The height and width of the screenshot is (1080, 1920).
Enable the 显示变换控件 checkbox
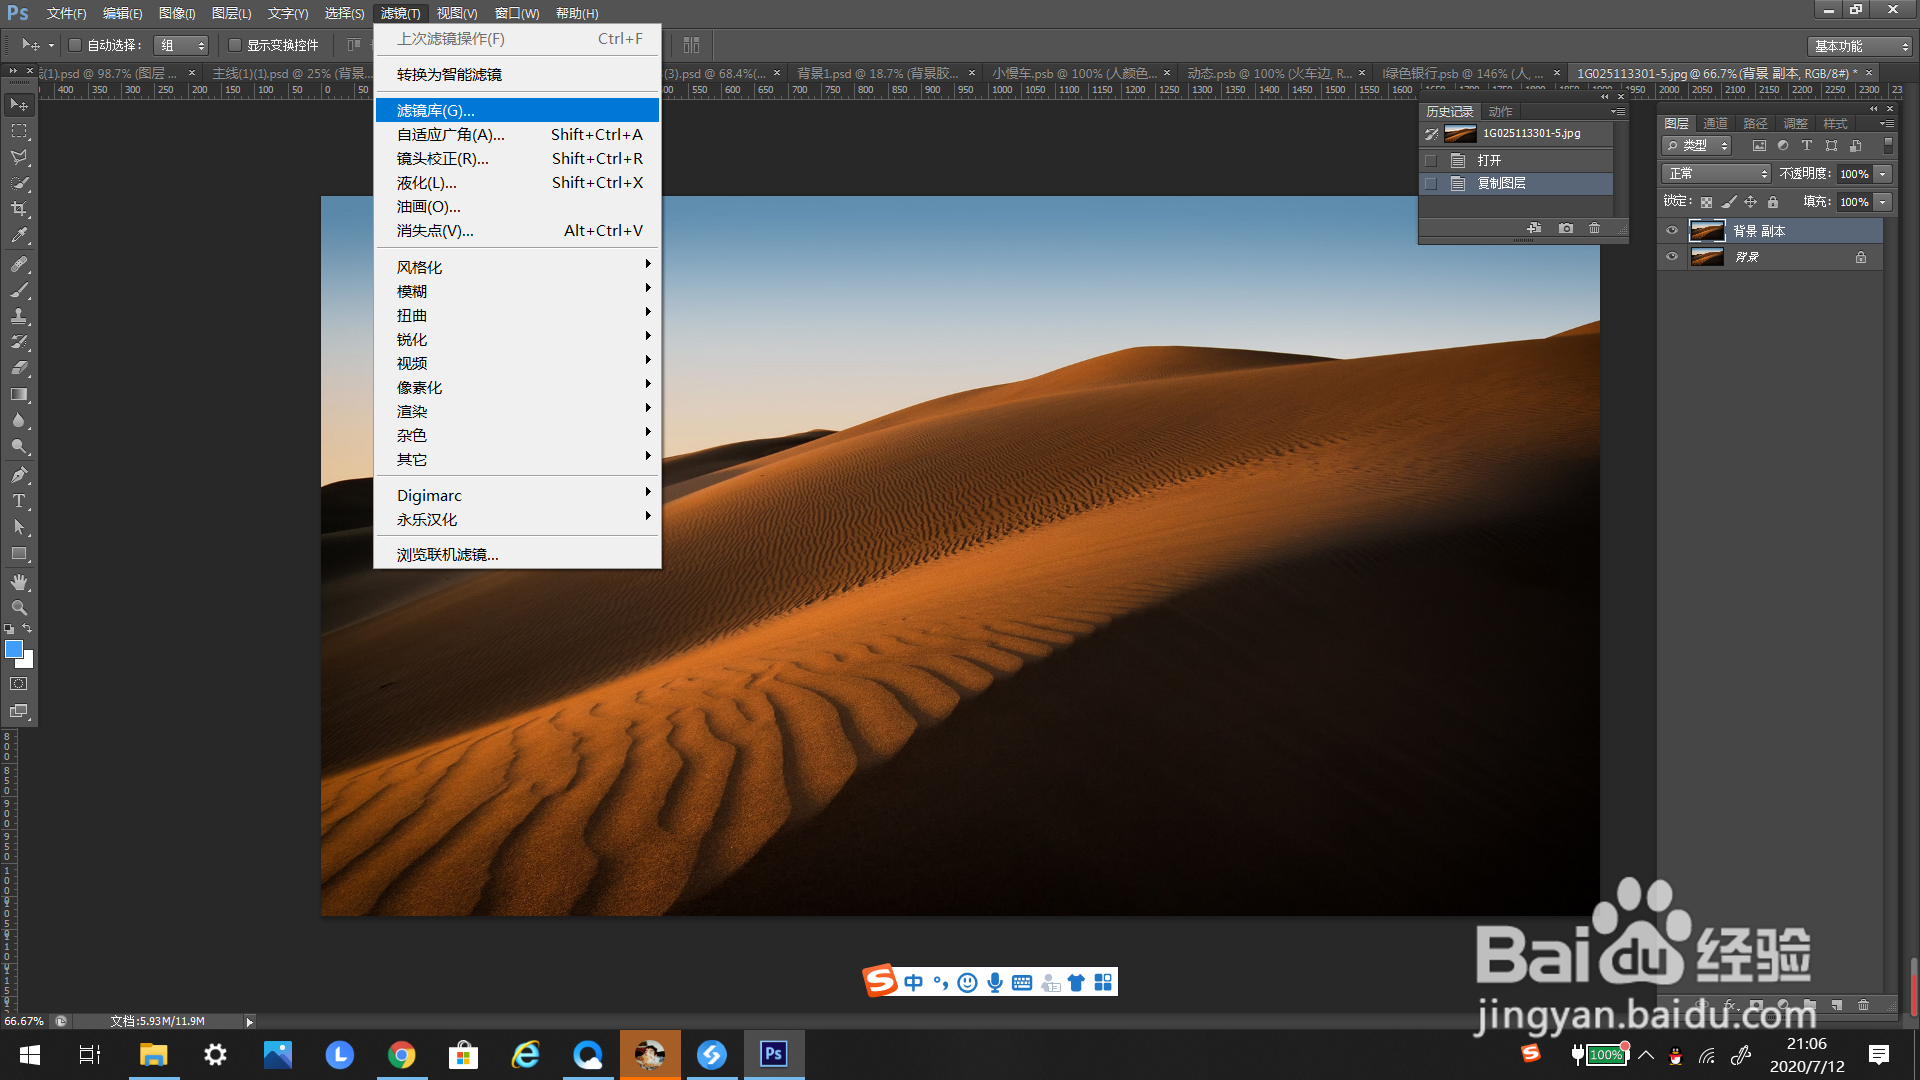tap(235, 45)
